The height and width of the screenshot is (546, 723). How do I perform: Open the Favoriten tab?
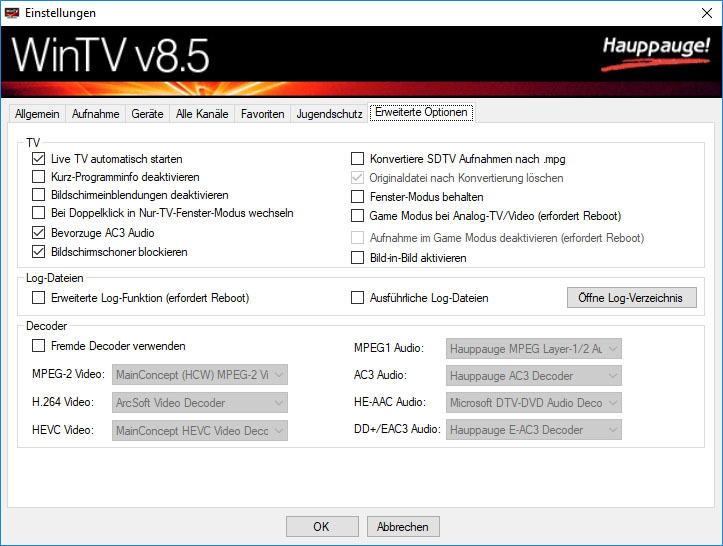tap(262, 114)
